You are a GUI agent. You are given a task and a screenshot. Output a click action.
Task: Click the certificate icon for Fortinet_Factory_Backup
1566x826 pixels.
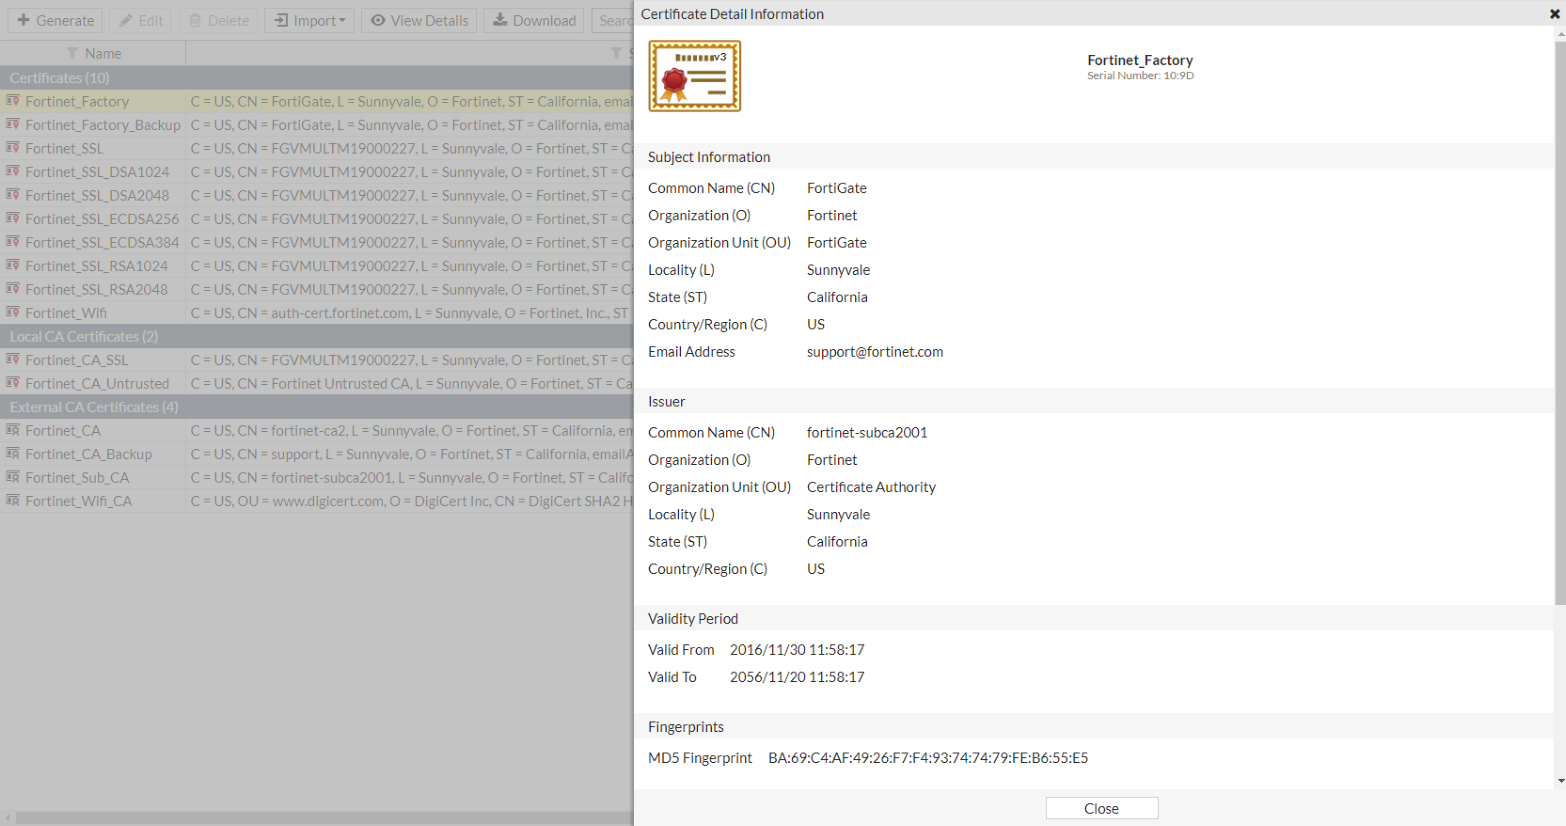click(x=13, y=124)
